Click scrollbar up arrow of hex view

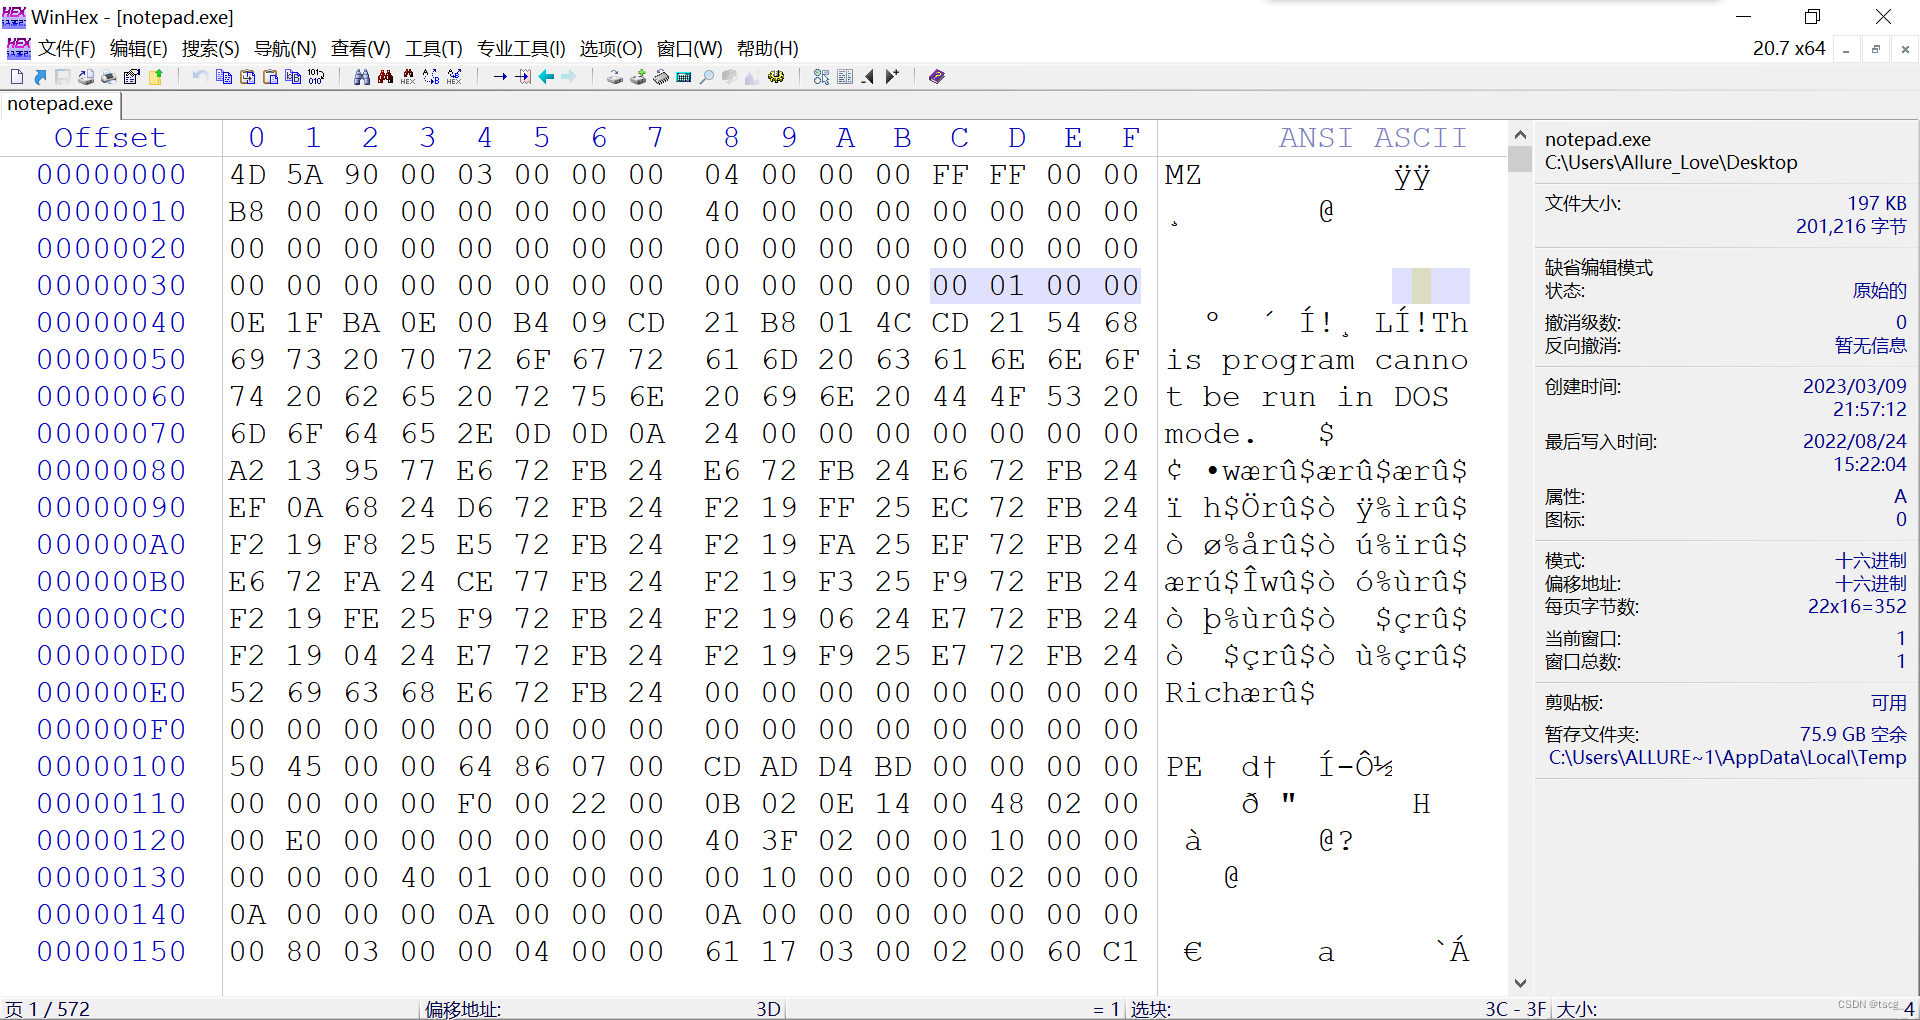click(x=1520, y=135)
